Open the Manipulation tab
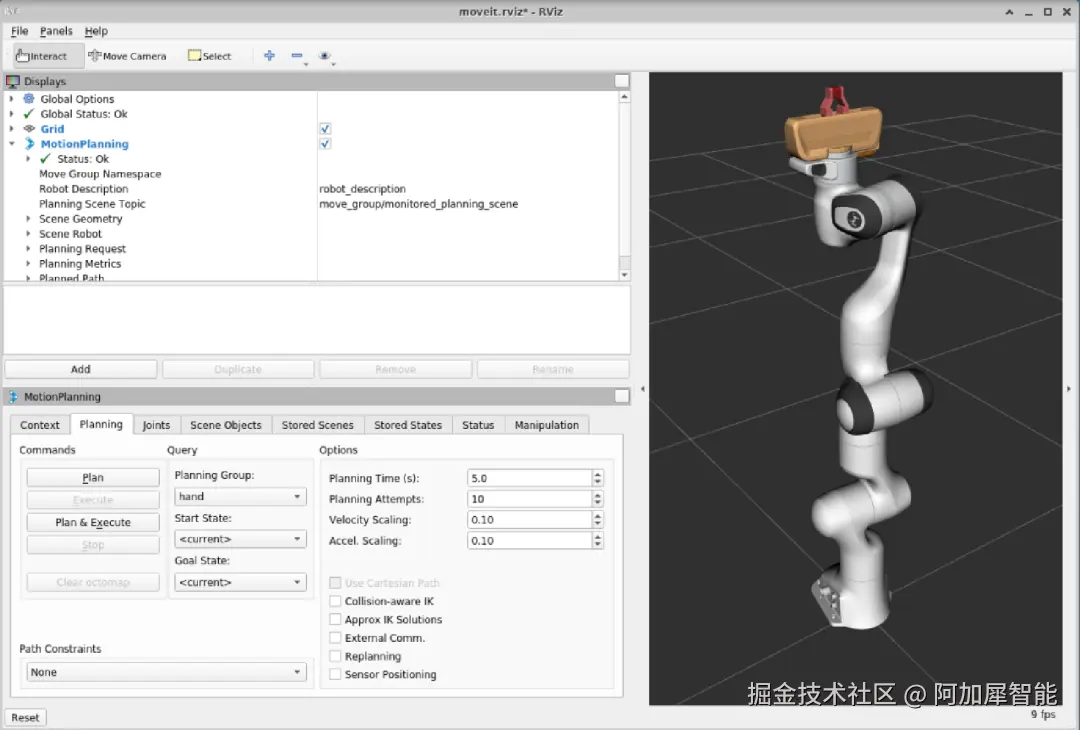Screen dimensions: 1080x730 [x=547, y=425]
